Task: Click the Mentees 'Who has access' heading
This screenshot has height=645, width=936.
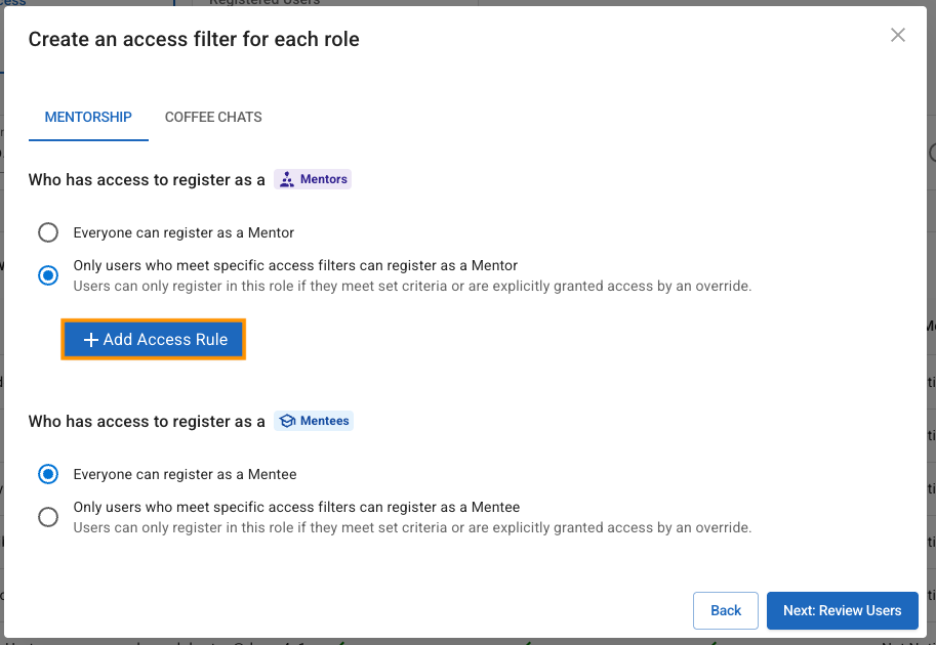Action: pos(146,421)
